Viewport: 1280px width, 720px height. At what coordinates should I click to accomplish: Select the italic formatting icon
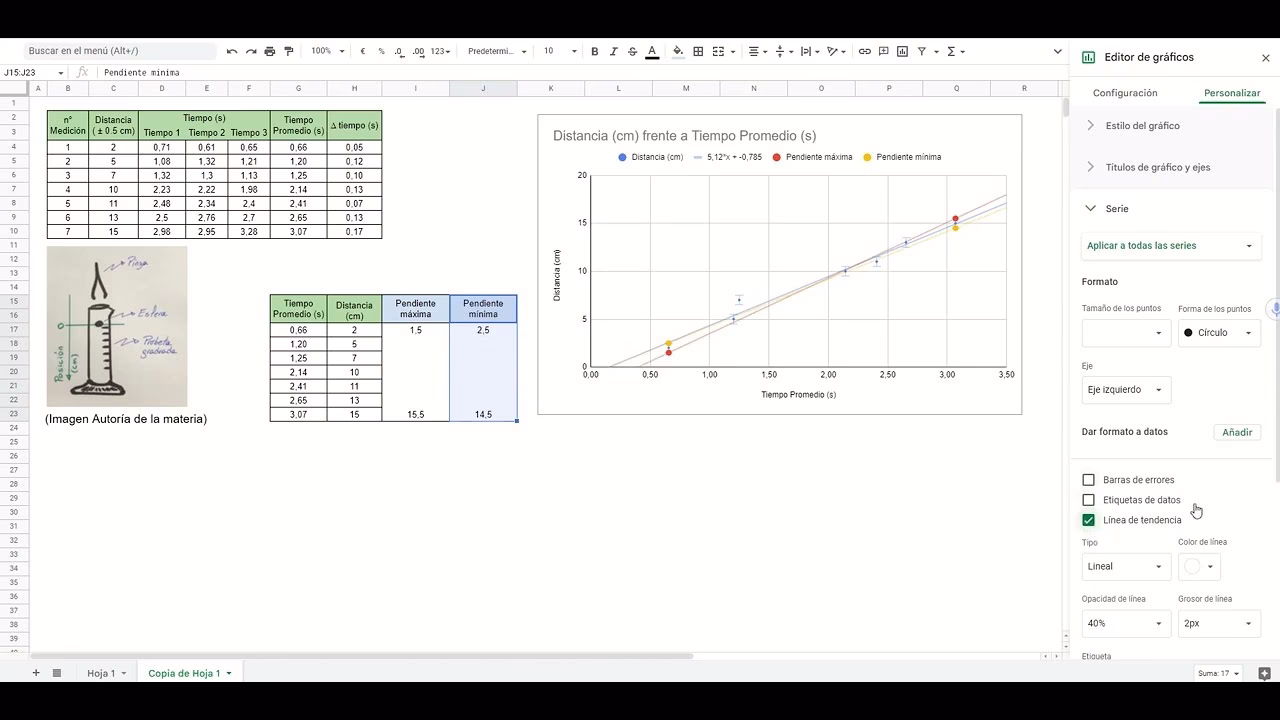612,51
